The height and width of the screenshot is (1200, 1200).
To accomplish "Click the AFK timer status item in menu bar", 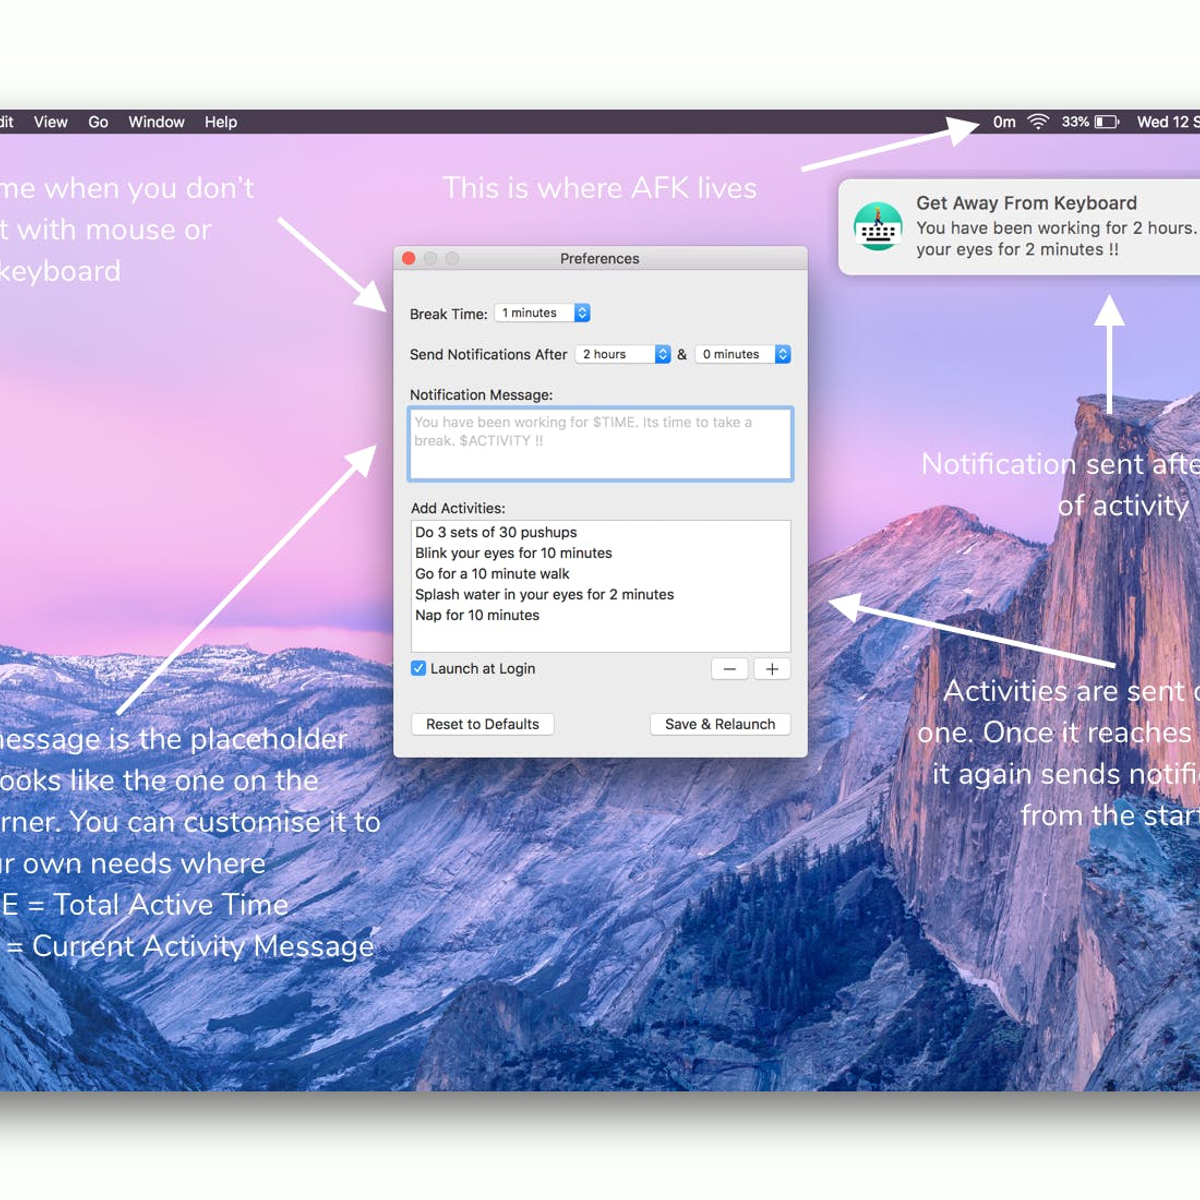I will click(x=1004, y=122).
